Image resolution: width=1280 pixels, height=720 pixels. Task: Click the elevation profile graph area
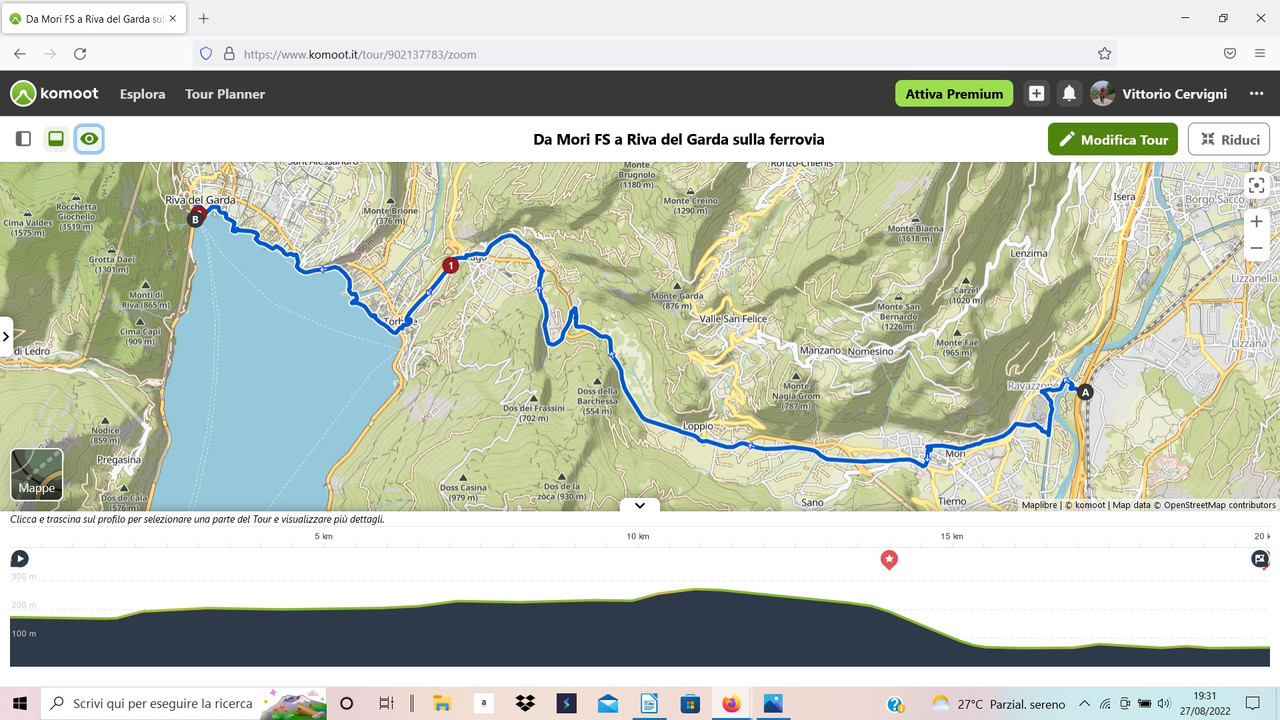click(640, 625)
